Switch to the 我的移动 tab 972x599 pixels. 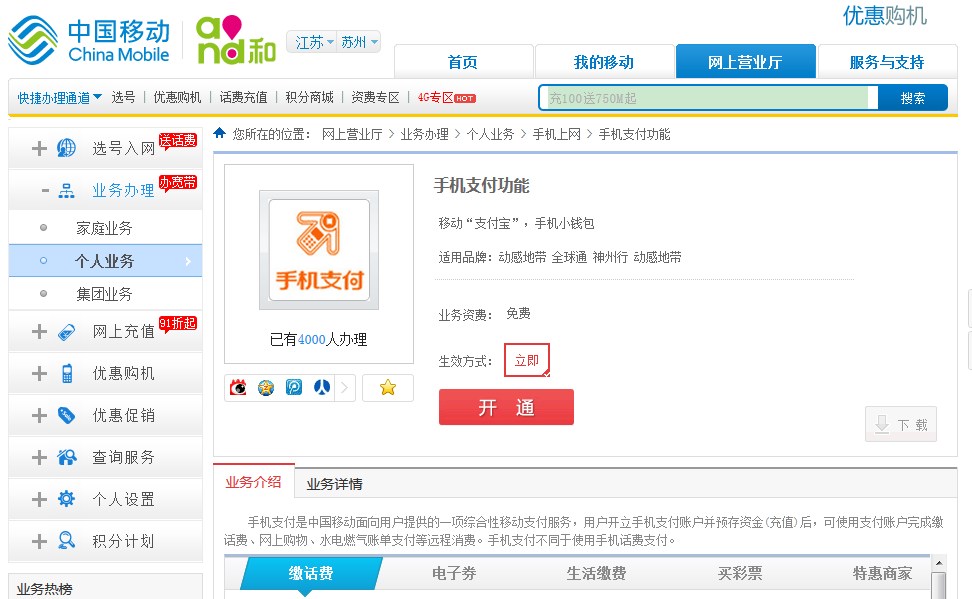click(604, 62)
